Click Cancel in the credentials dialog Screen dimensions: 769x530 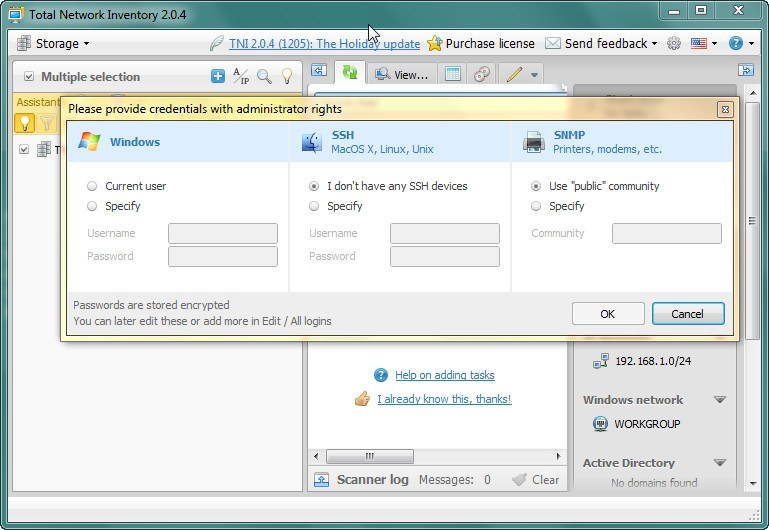(688, 314)
